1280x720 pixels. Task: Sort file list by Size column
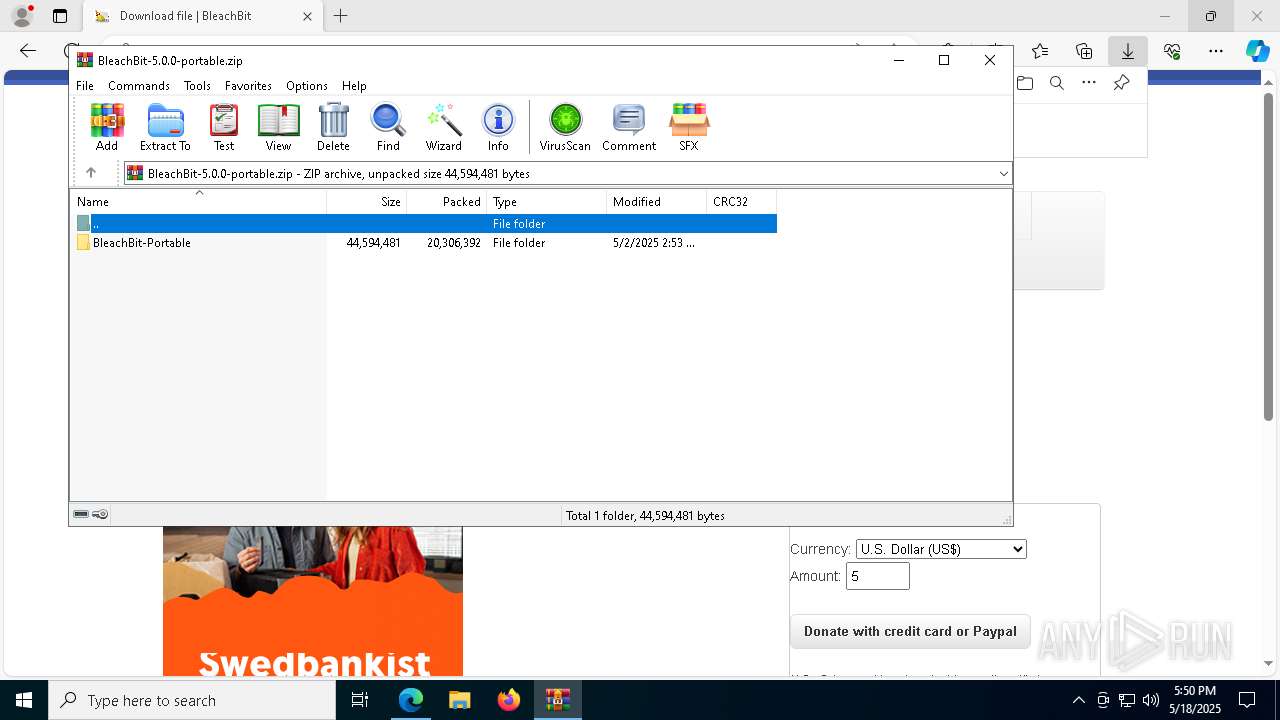366,201
